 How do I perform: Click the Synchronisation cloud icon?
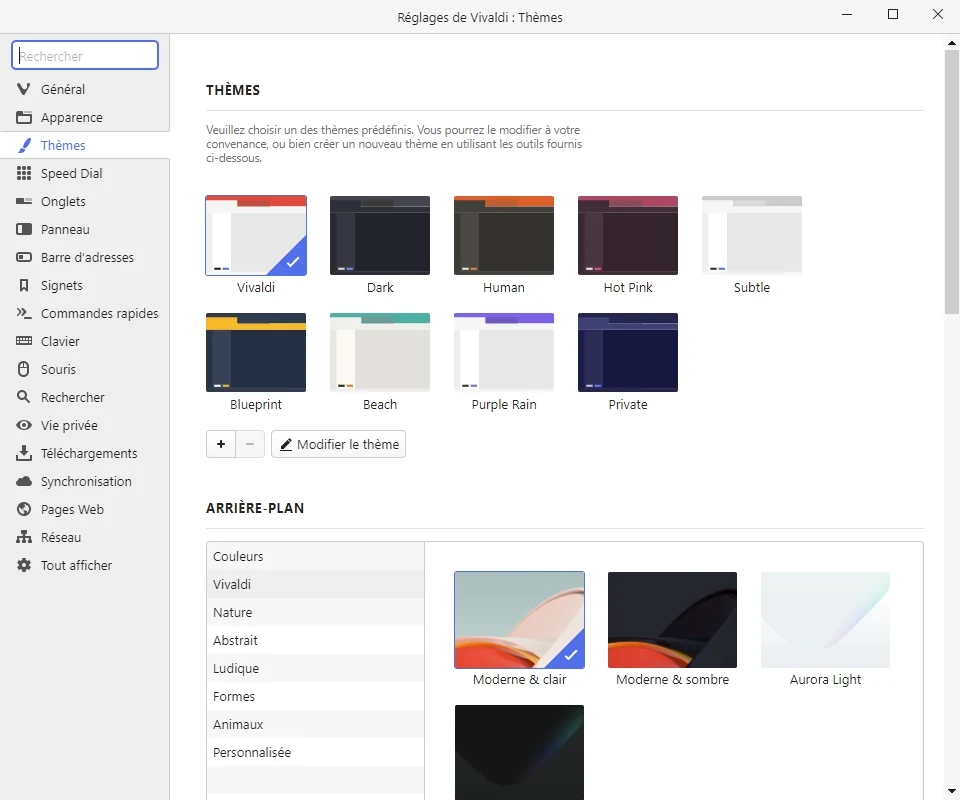coord(24,482)
